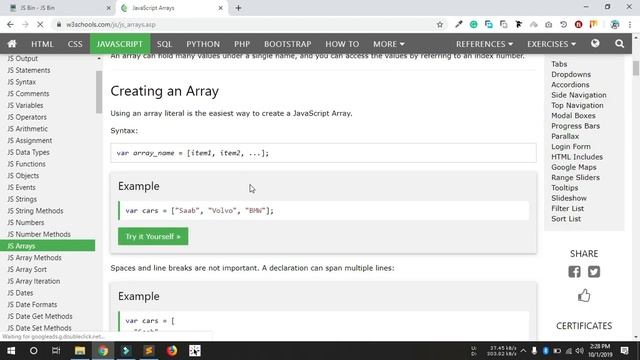Show hidden system tray icons chevron

(523, 351)
